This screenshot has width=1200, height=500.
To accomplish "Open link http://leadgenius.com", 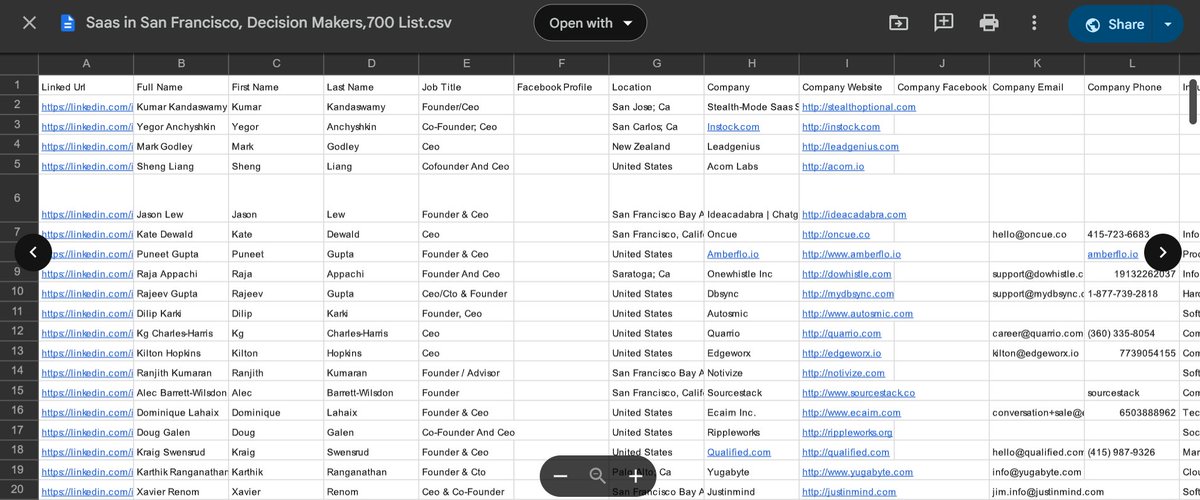I will (x=850, y=147).
